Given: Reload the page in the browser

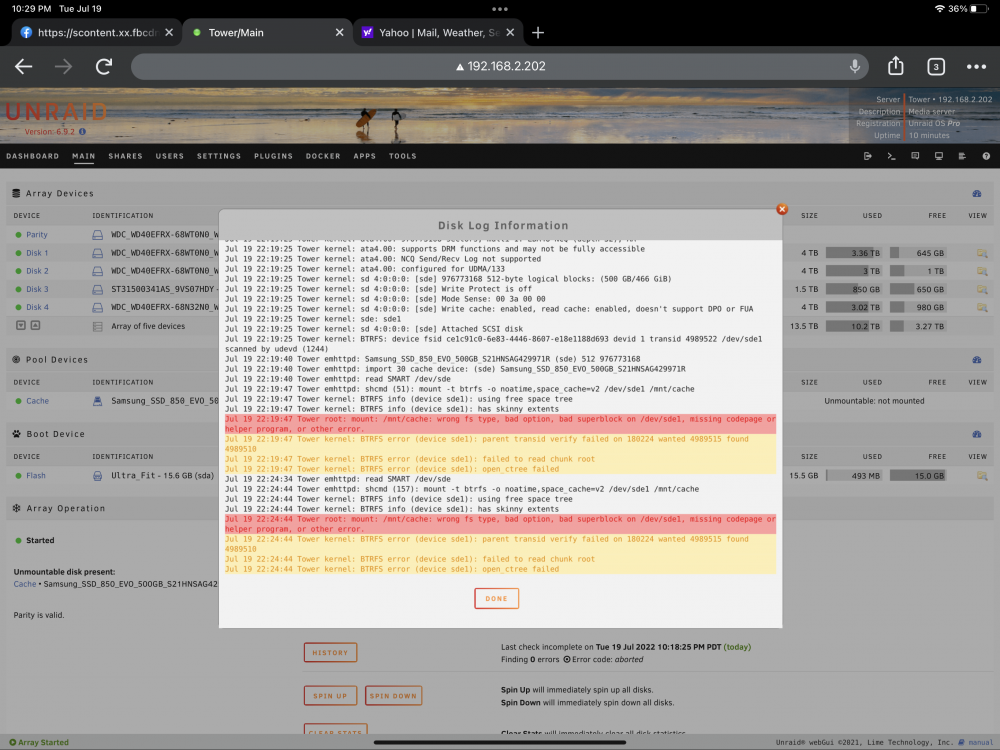Looking at the screenshot, I should [104, 66].
